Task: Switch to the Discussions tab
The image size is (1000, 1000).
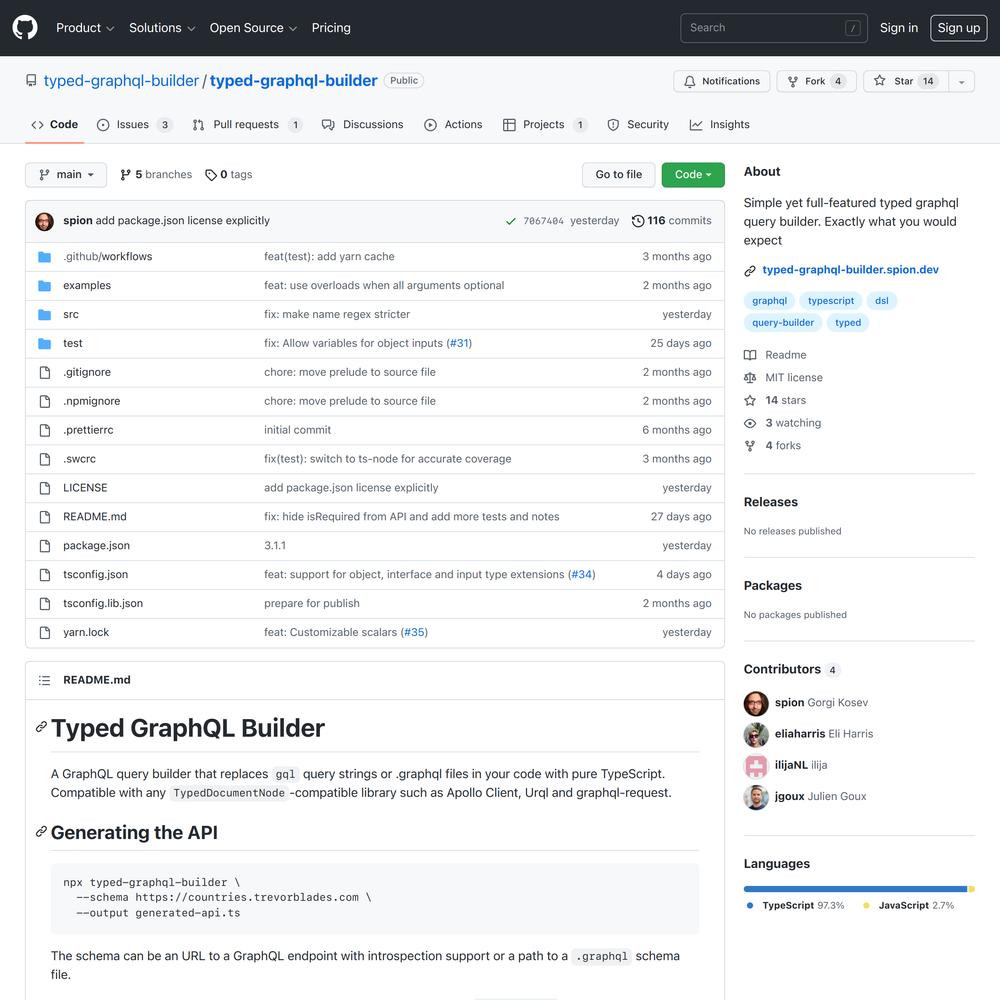Action: point(362,124)
